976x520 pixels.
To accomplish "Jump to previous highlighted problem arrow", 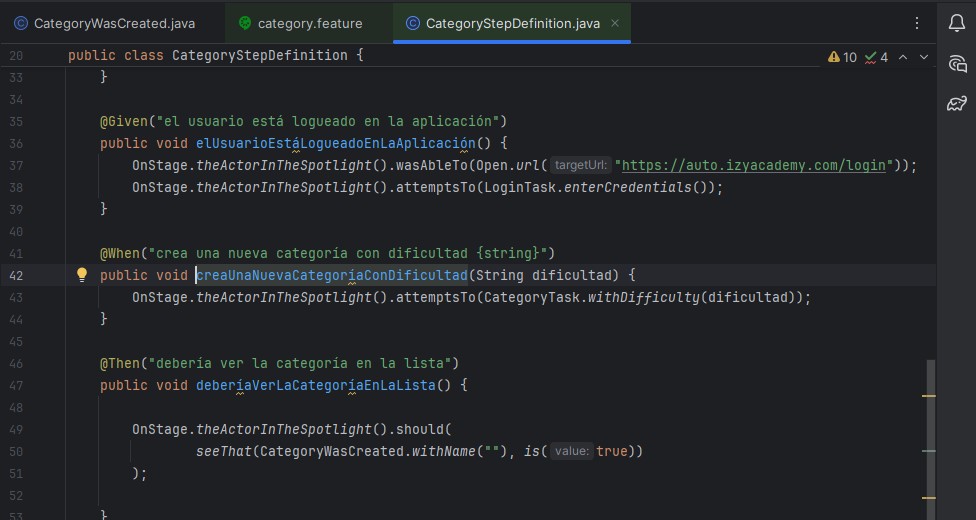I will tap(903, 57).
